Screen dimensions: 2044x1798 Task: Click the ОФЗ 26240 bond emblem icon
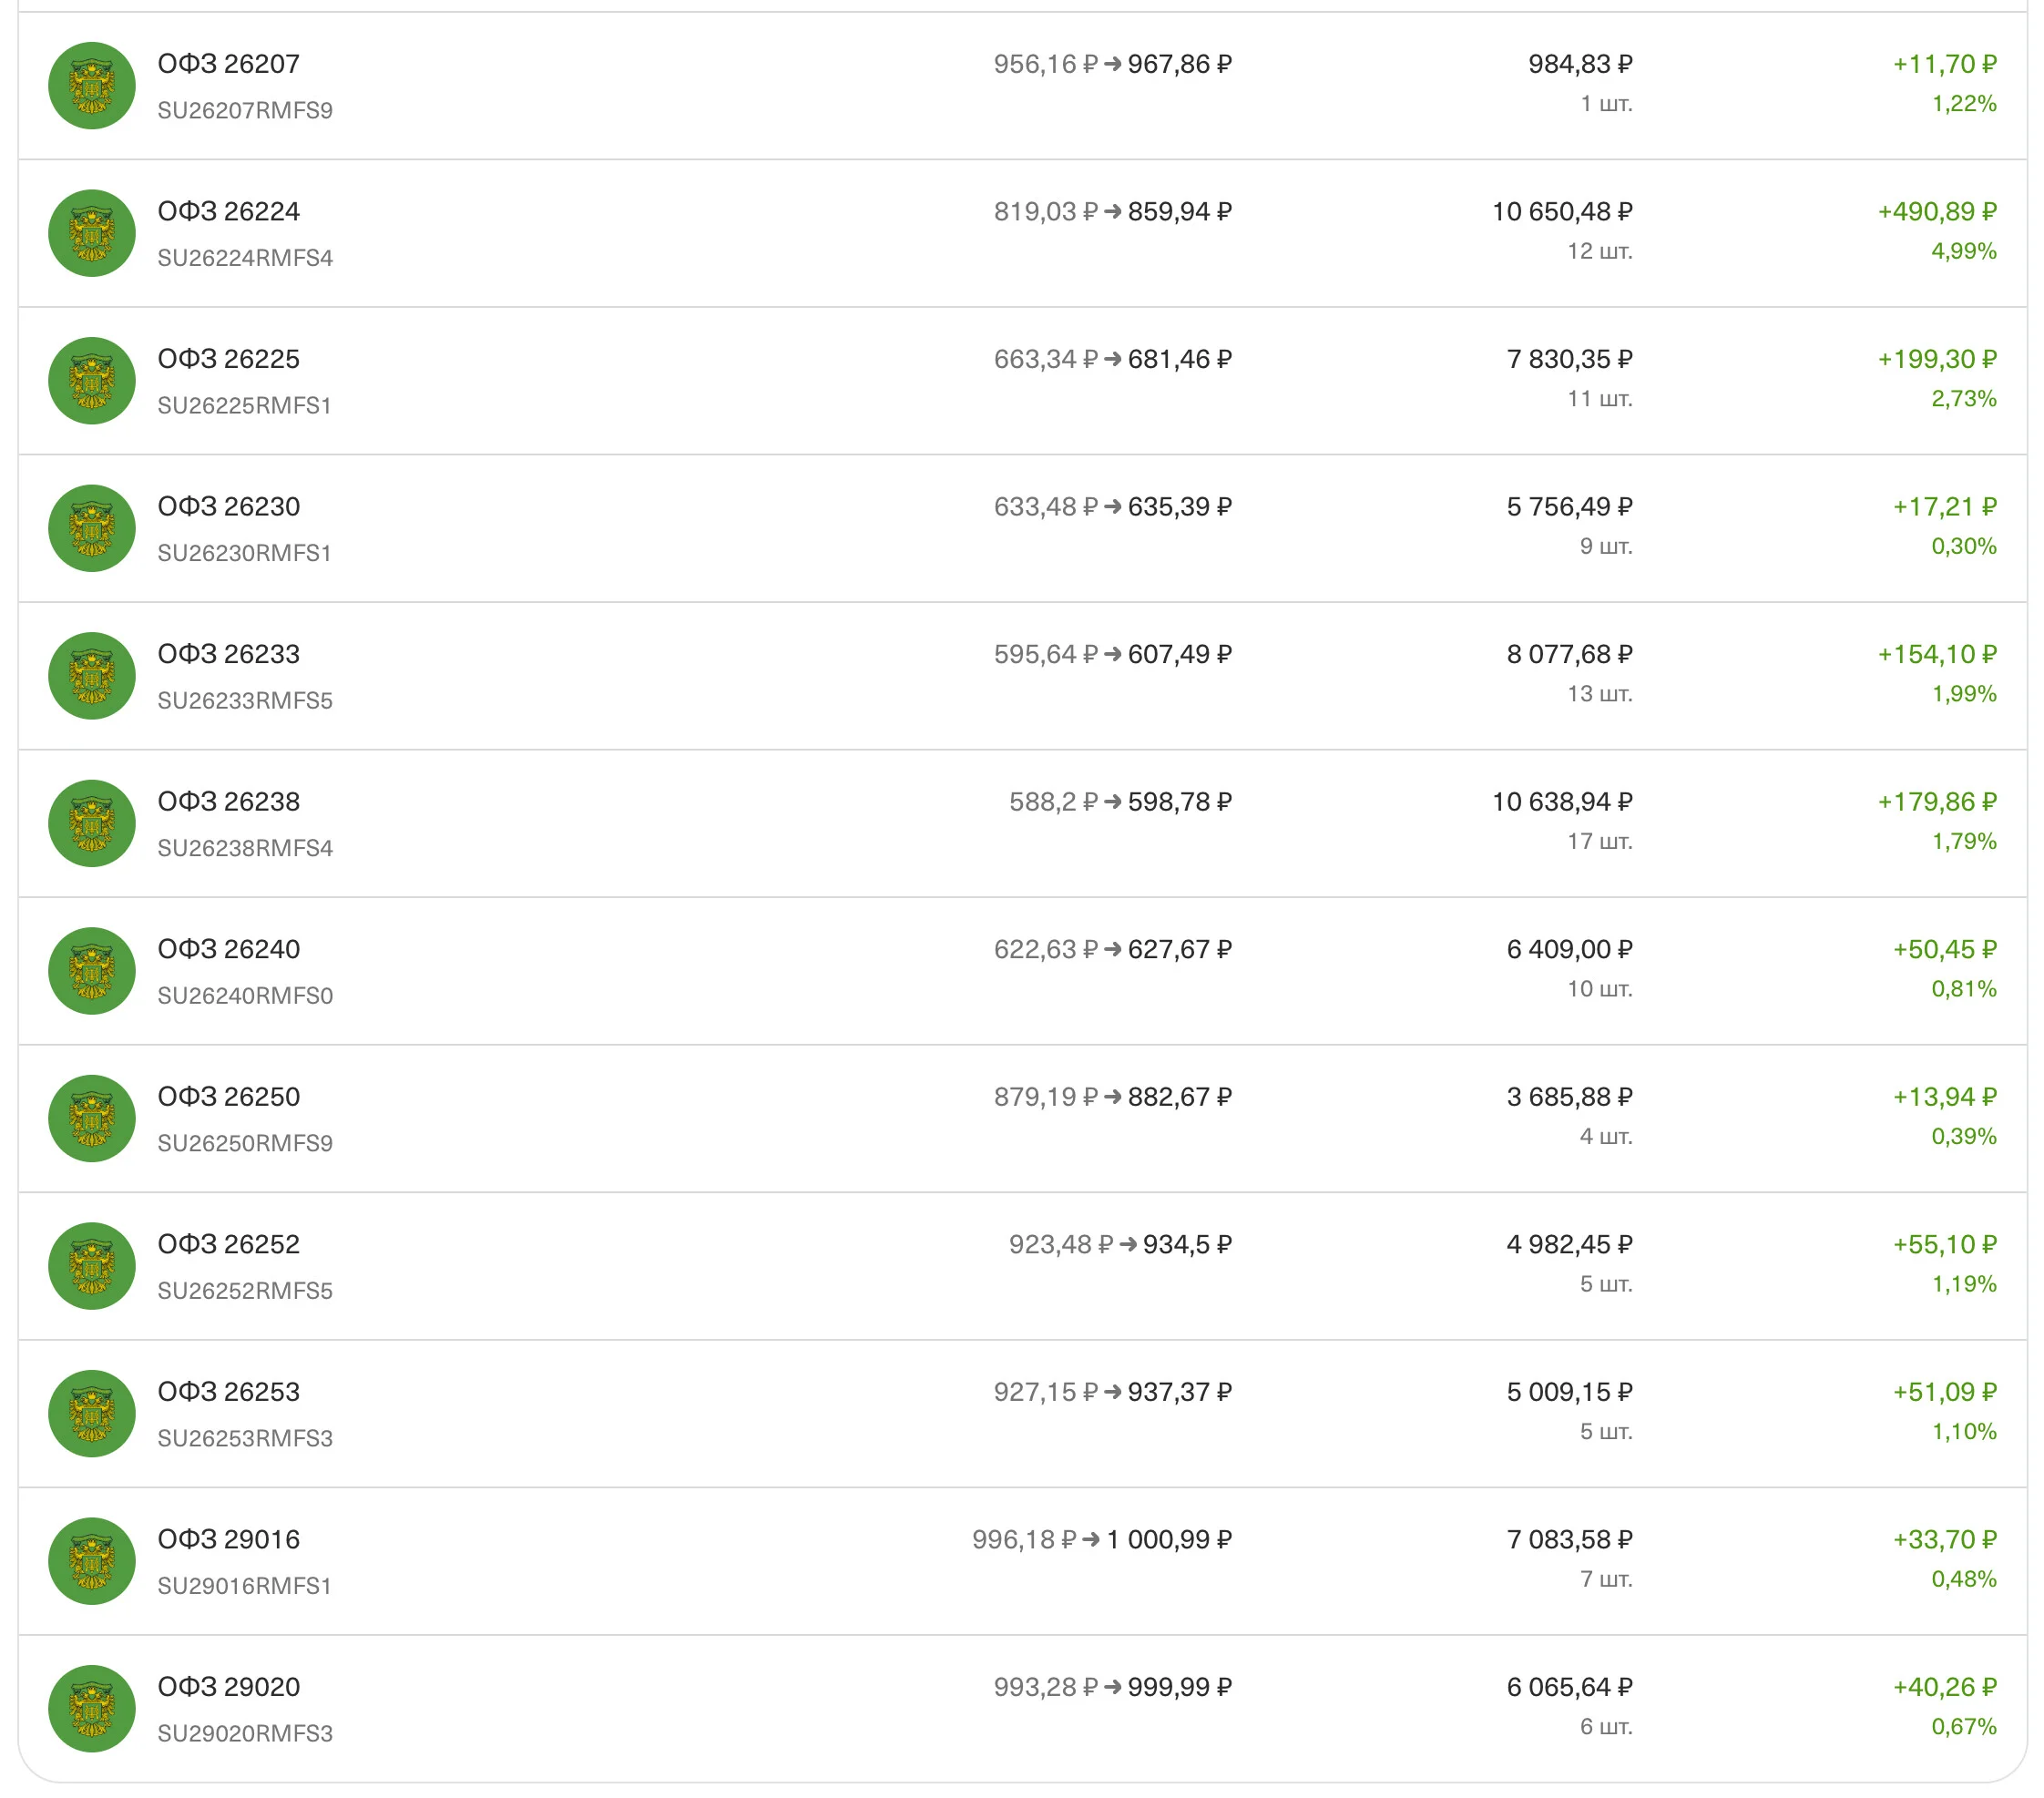tap(92, 971)
